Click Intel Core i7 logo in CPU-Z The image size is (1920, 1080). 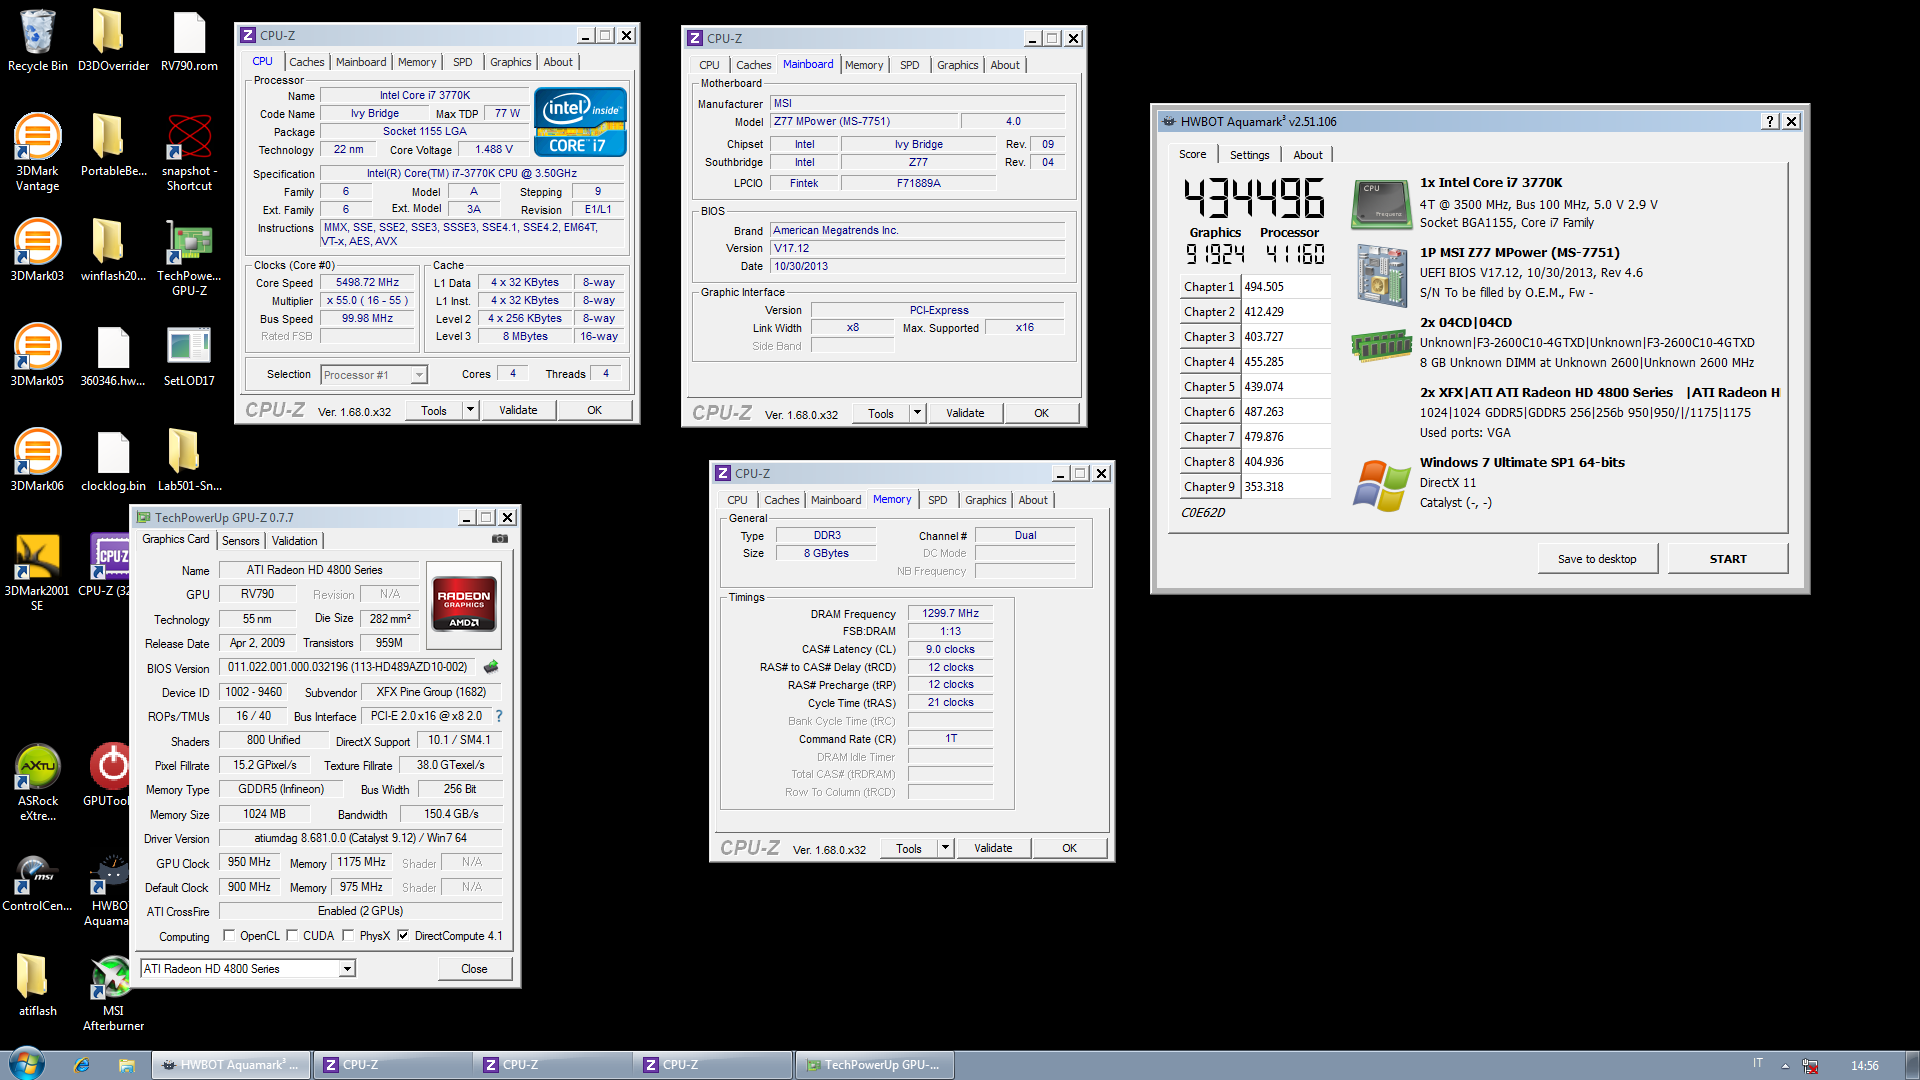point(581,122)
